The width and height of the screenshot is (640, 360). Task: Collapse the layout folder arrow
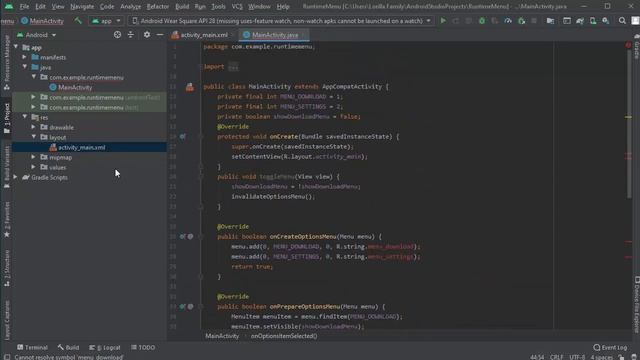[33, 137]
